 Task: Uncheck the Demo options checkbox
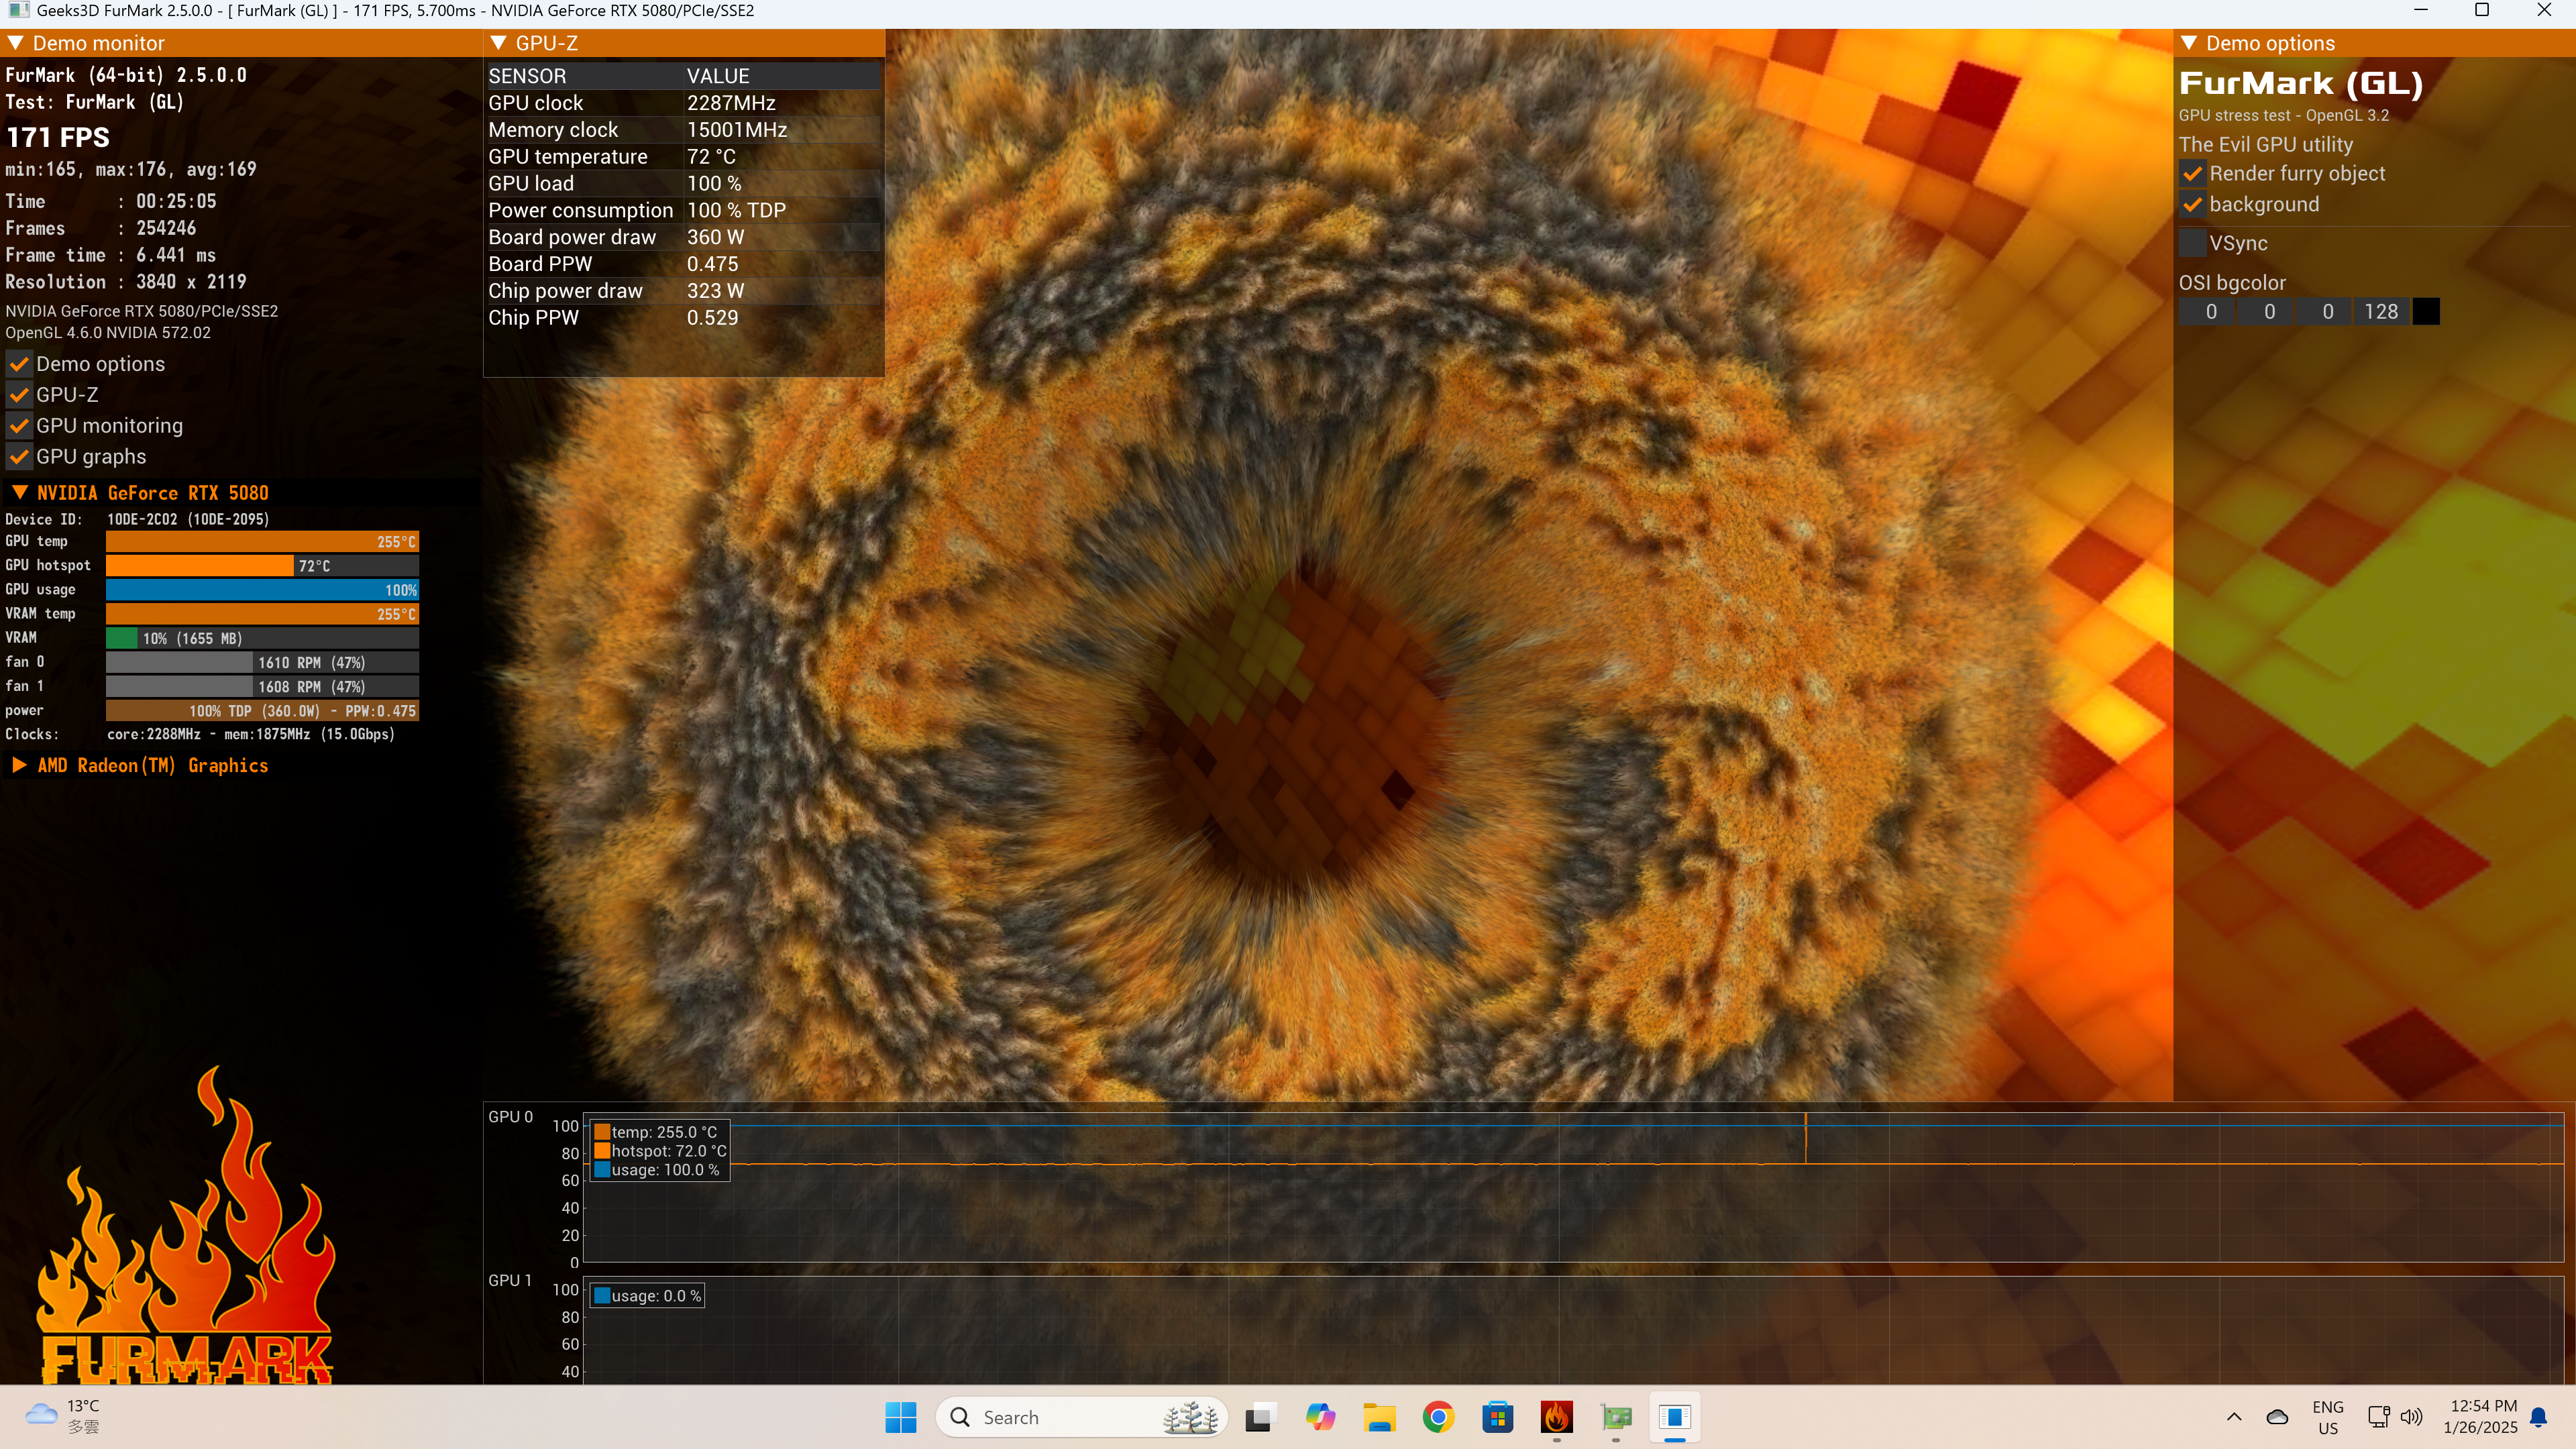click(x=19, y=364)
